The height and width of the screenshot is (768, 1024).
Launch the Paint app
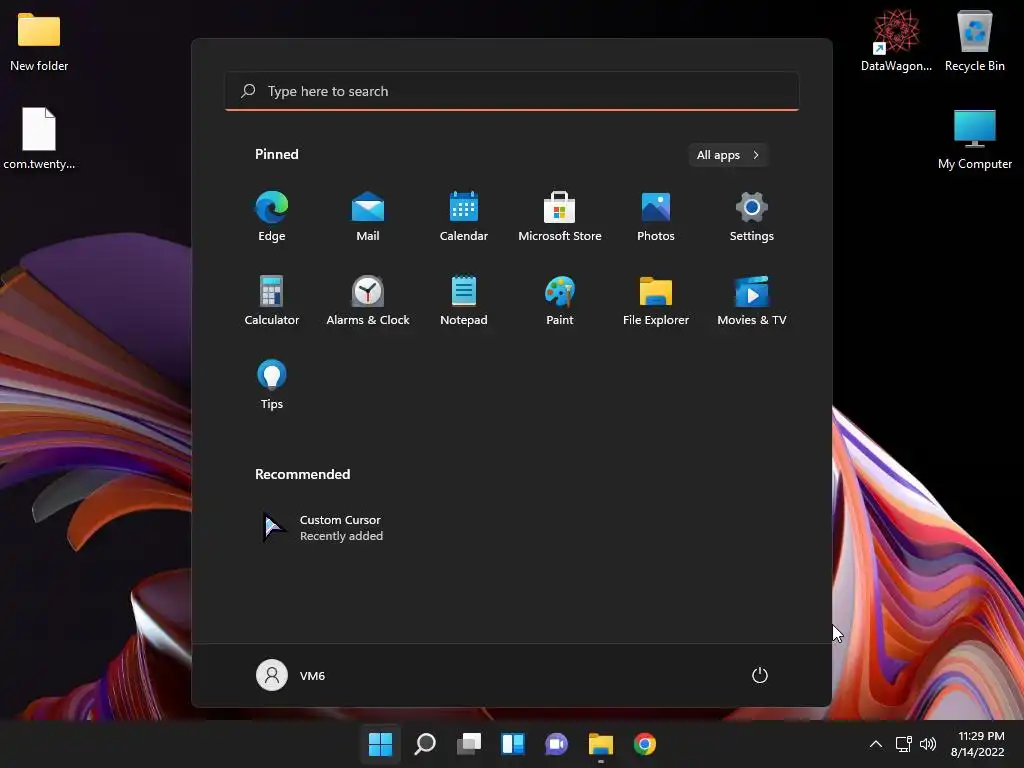(560, 300)
